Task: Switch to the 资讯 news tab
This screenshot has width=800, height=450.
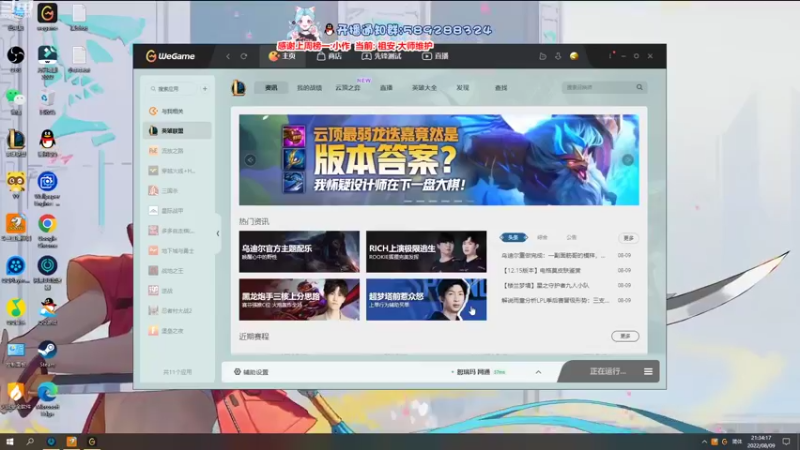Action: click(x=271, y=88)
